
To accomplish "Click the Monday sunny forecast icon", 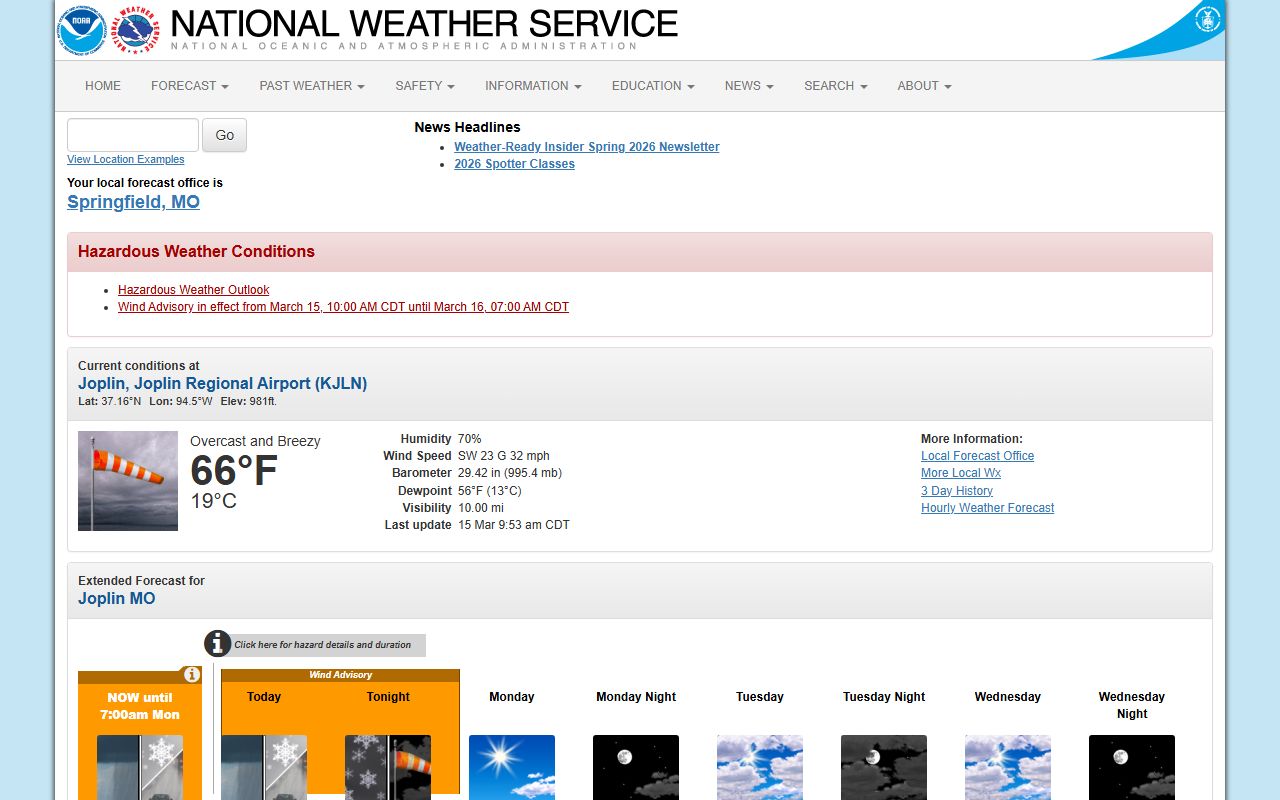I will 512,768.
